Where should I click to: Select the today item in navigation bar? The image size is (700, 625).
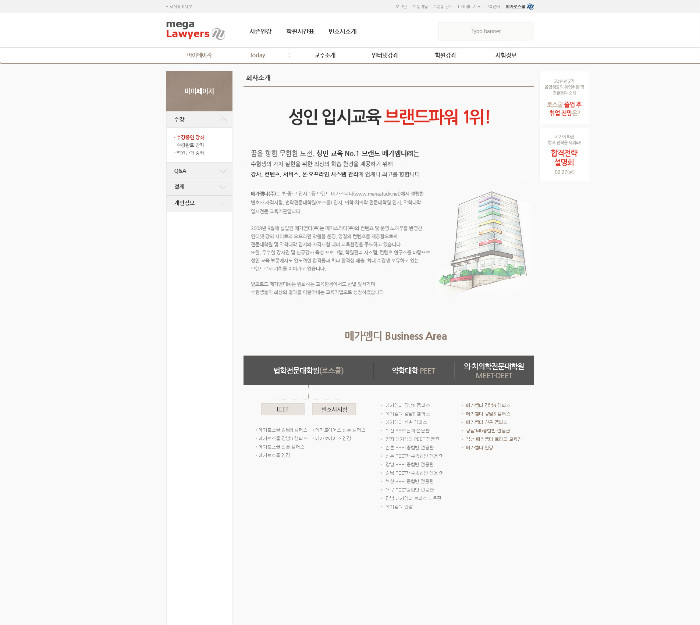pos(258,55)
